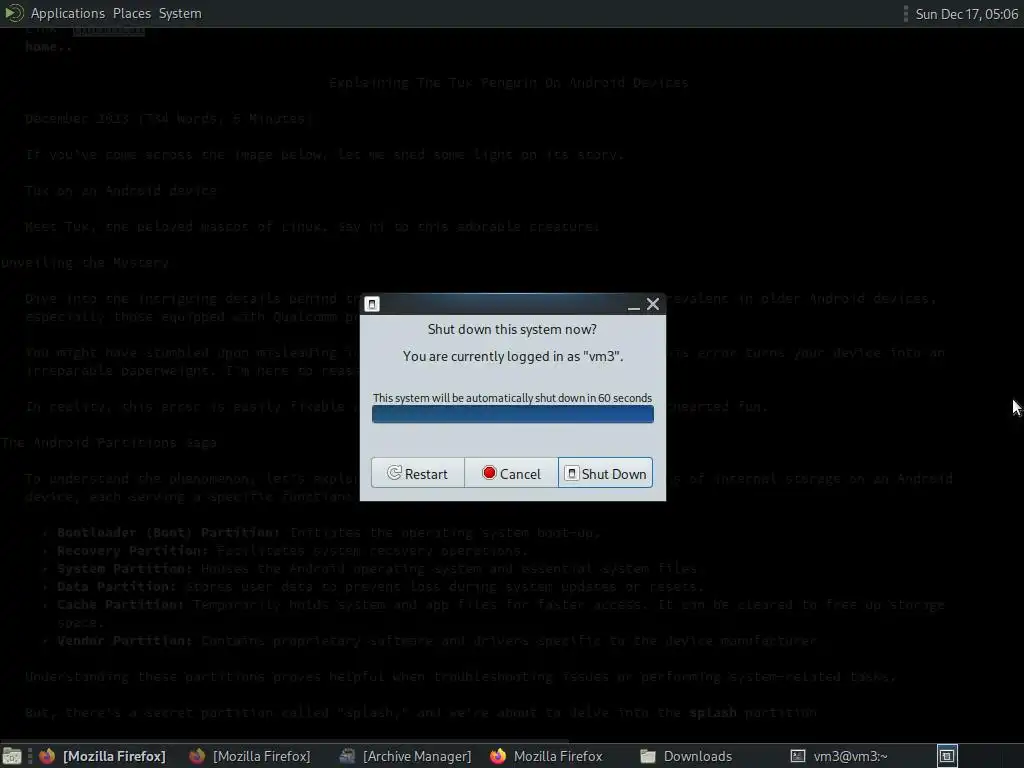
Task: Click the shutdown dialog title bar icon
Action: 372,304
